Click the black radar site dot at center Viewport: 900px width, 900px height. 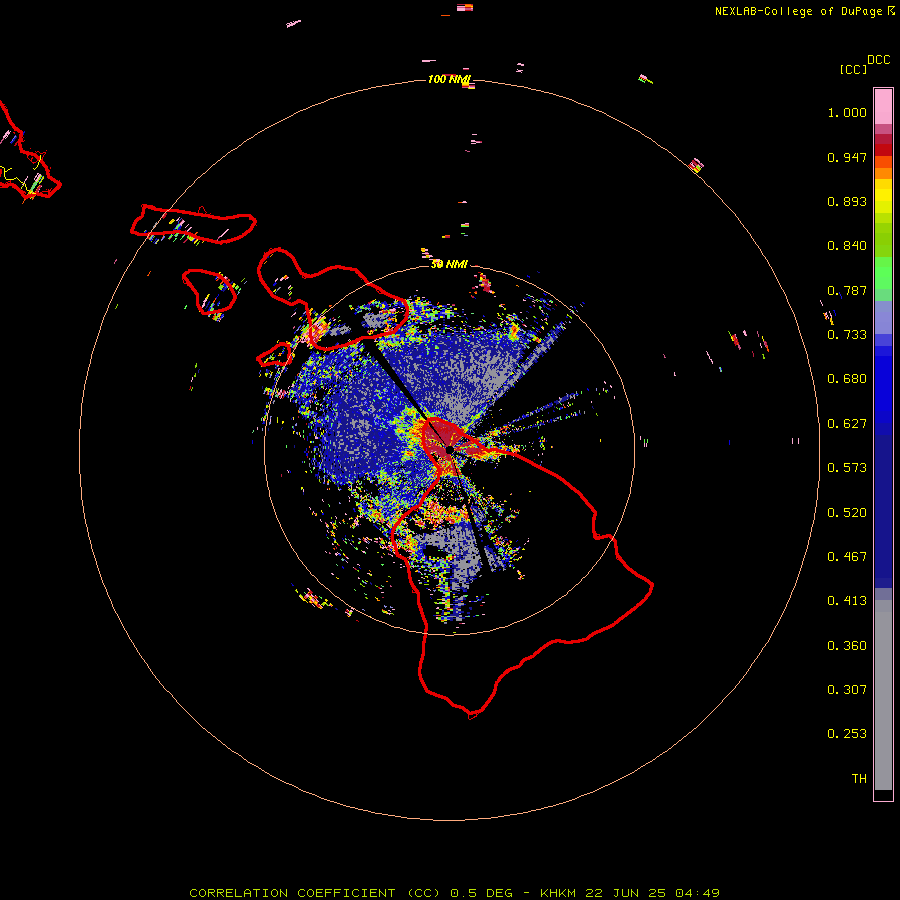(x=449, y=450)
